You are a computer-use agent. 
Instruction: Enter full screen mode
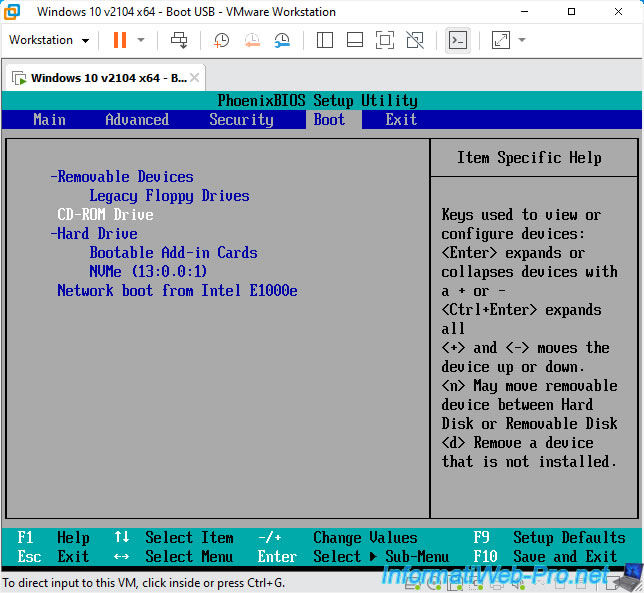pos(385,40)
